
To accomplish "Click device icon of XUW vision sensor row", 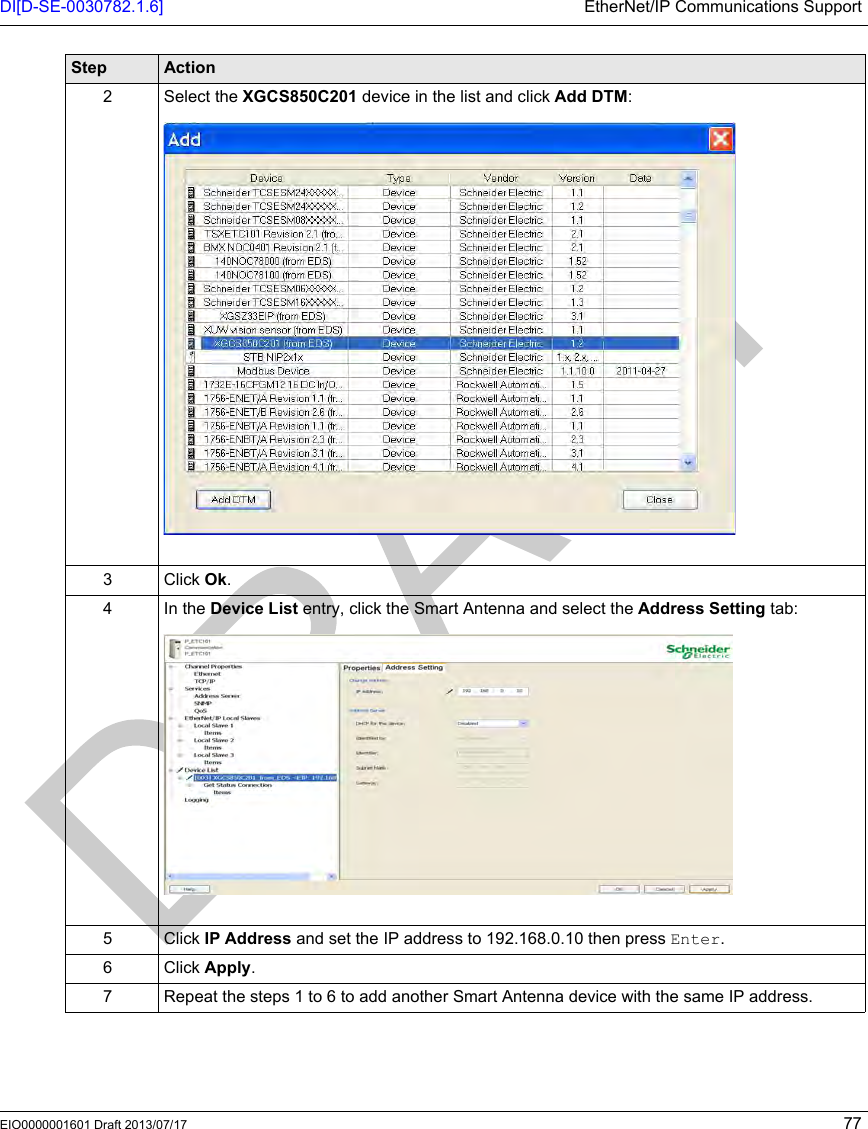I will pyautogui.click(x=191, y=330).
